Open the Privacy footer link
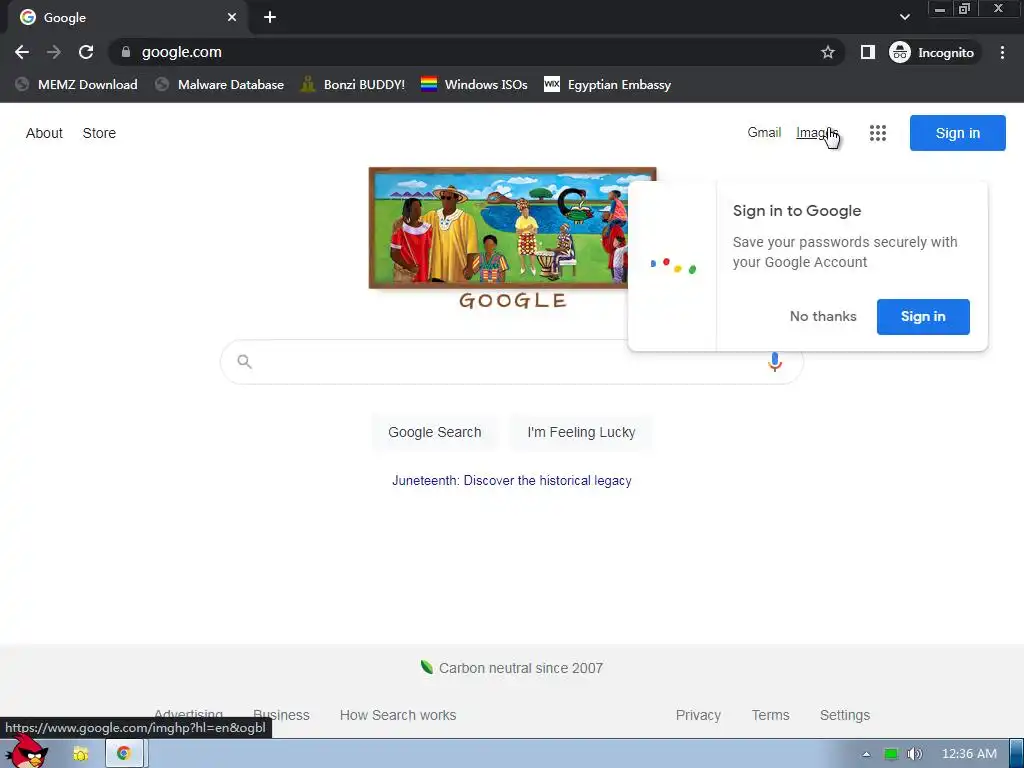The width and height of the screenshot is (1024, 768). click(698, 715)
